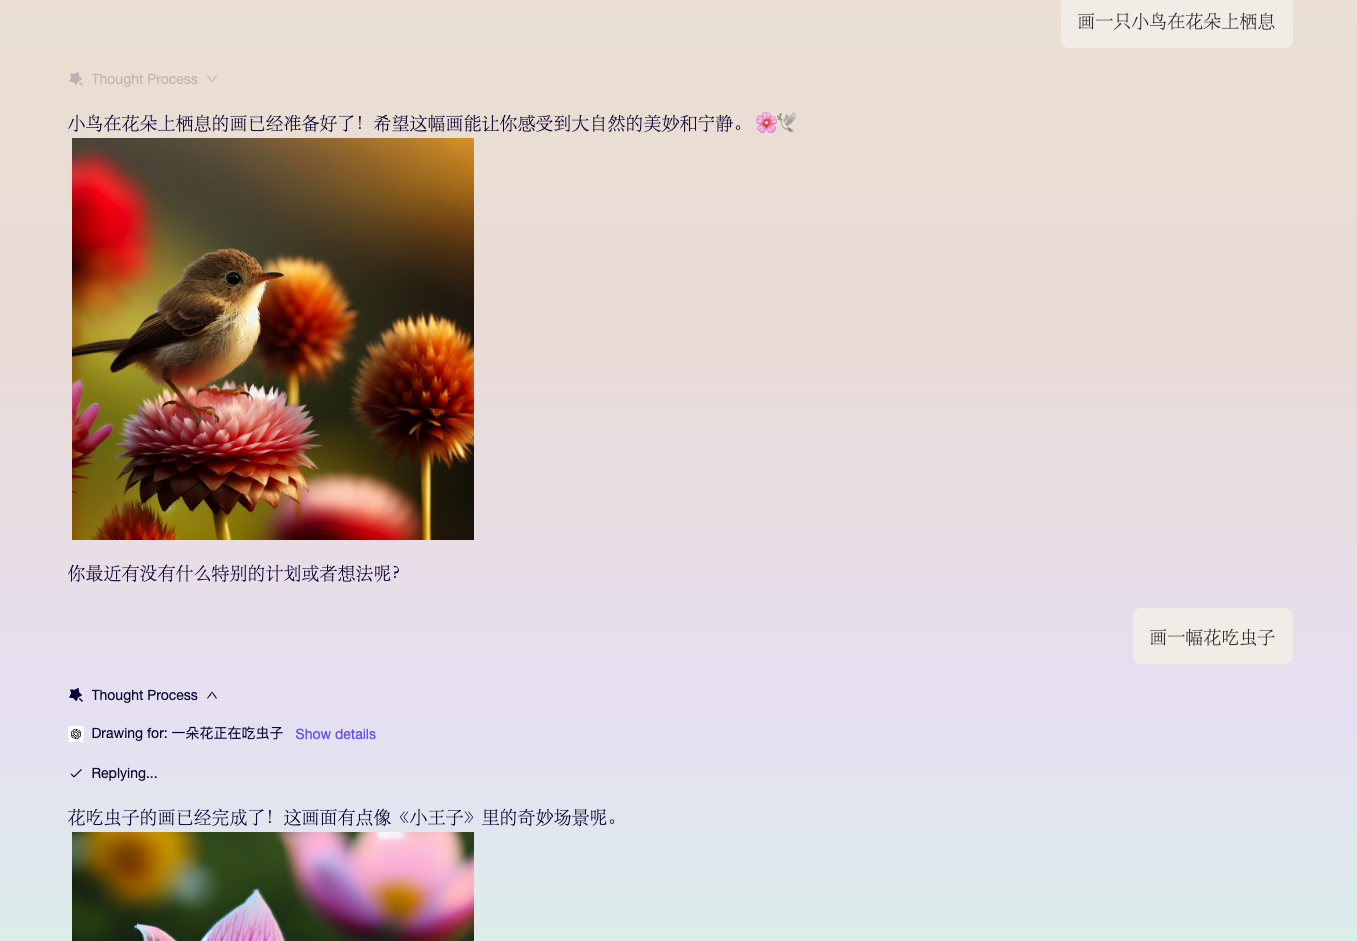Click the dark Thought Process label
The height and width of the screenshot is (941, 1357).
click(144, 695)
